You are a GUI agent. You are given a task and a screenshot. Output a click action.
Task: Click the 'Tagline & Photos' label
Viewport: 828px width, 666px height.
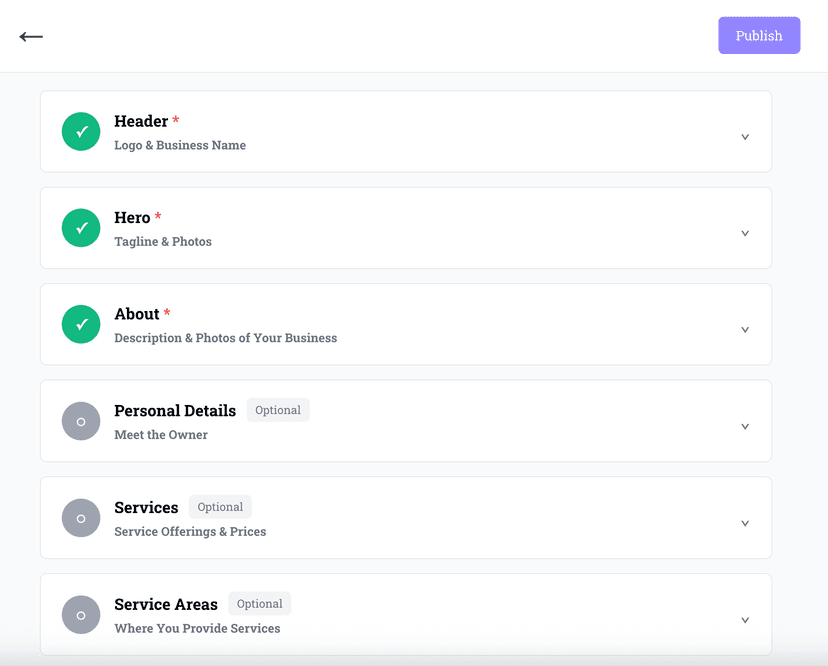(x=163, y=241)
